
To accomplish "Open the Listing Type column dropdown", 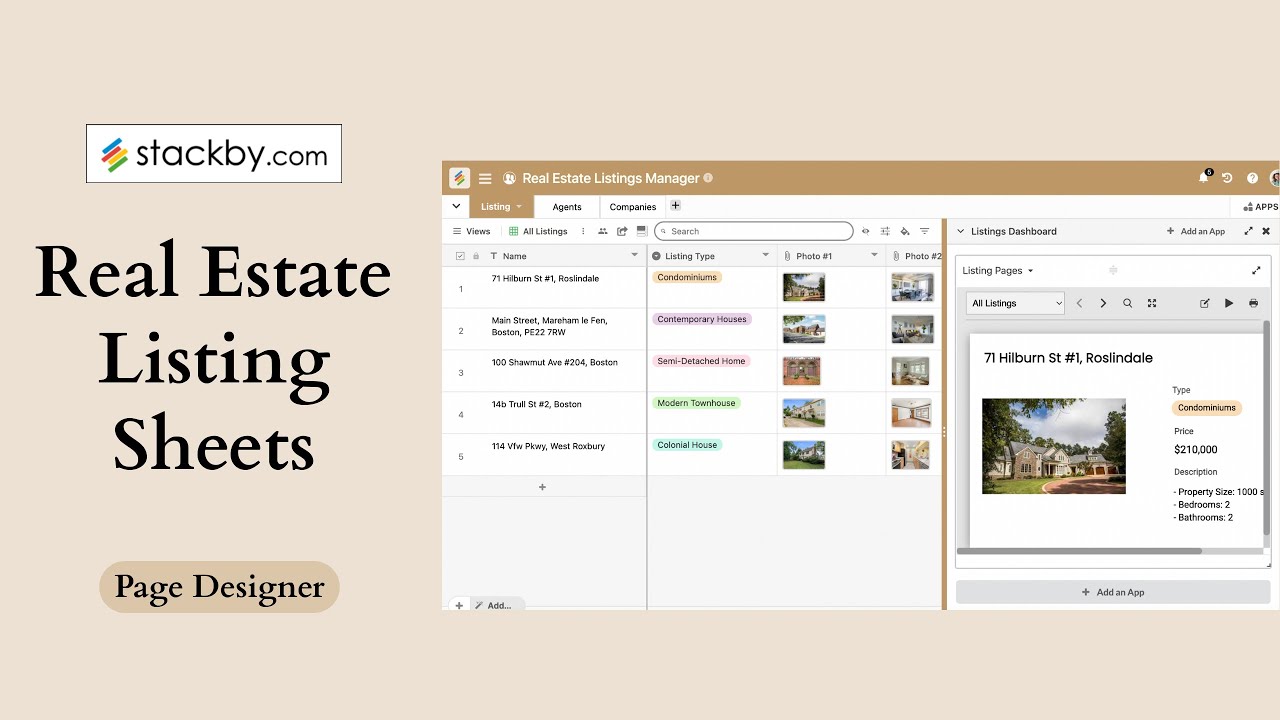I will [765, 256].
